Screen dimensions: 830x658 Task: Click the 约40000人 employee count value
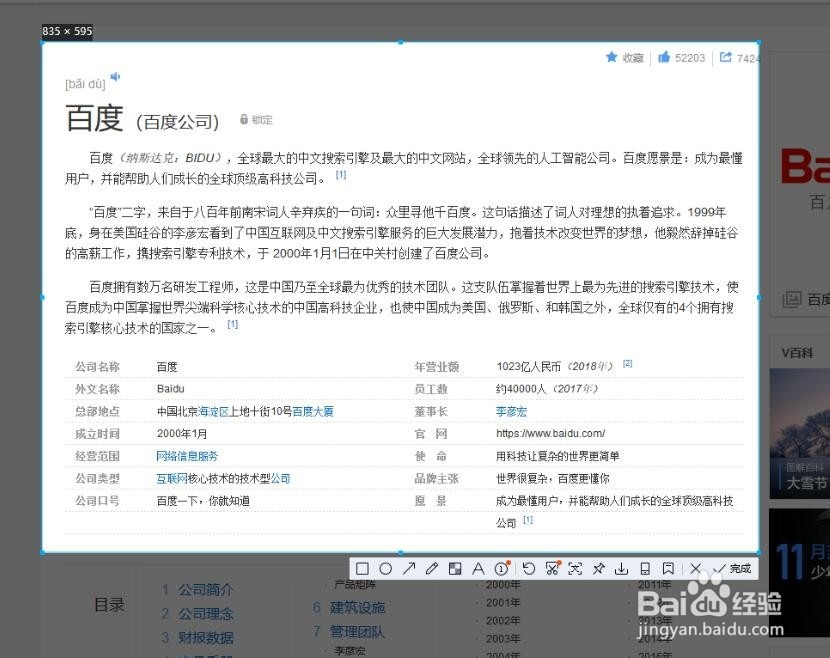(x=521, y=389)
